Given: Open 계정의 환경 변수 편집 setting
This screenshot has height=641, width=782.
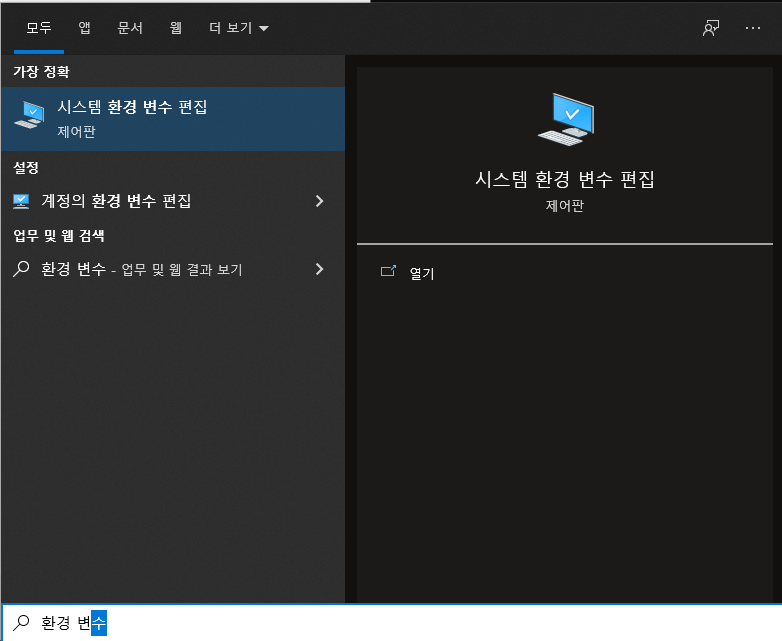Looking at the screenshot, I should pyautogui.click(x=173, y=201).
